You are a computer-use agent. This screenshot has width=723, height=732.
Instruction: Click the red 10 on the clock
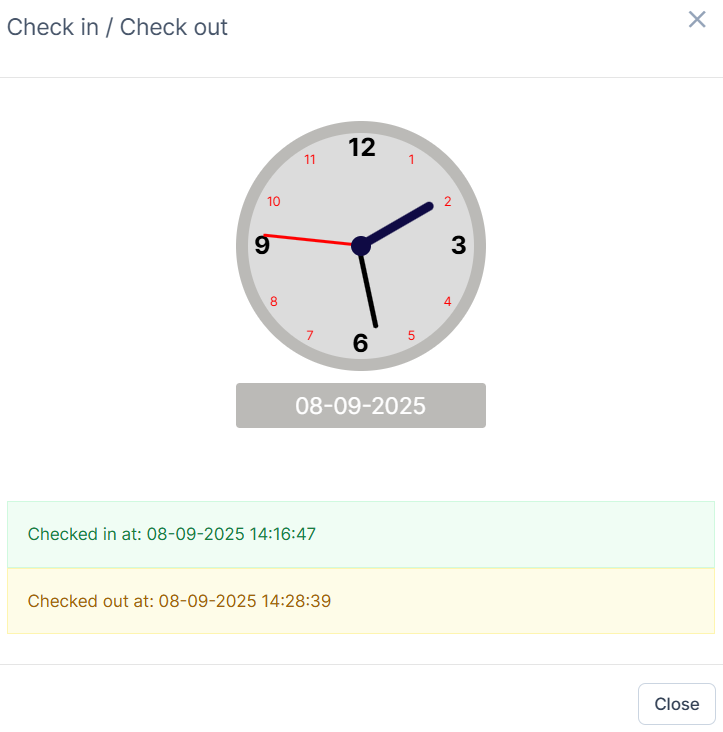(274, 201)
